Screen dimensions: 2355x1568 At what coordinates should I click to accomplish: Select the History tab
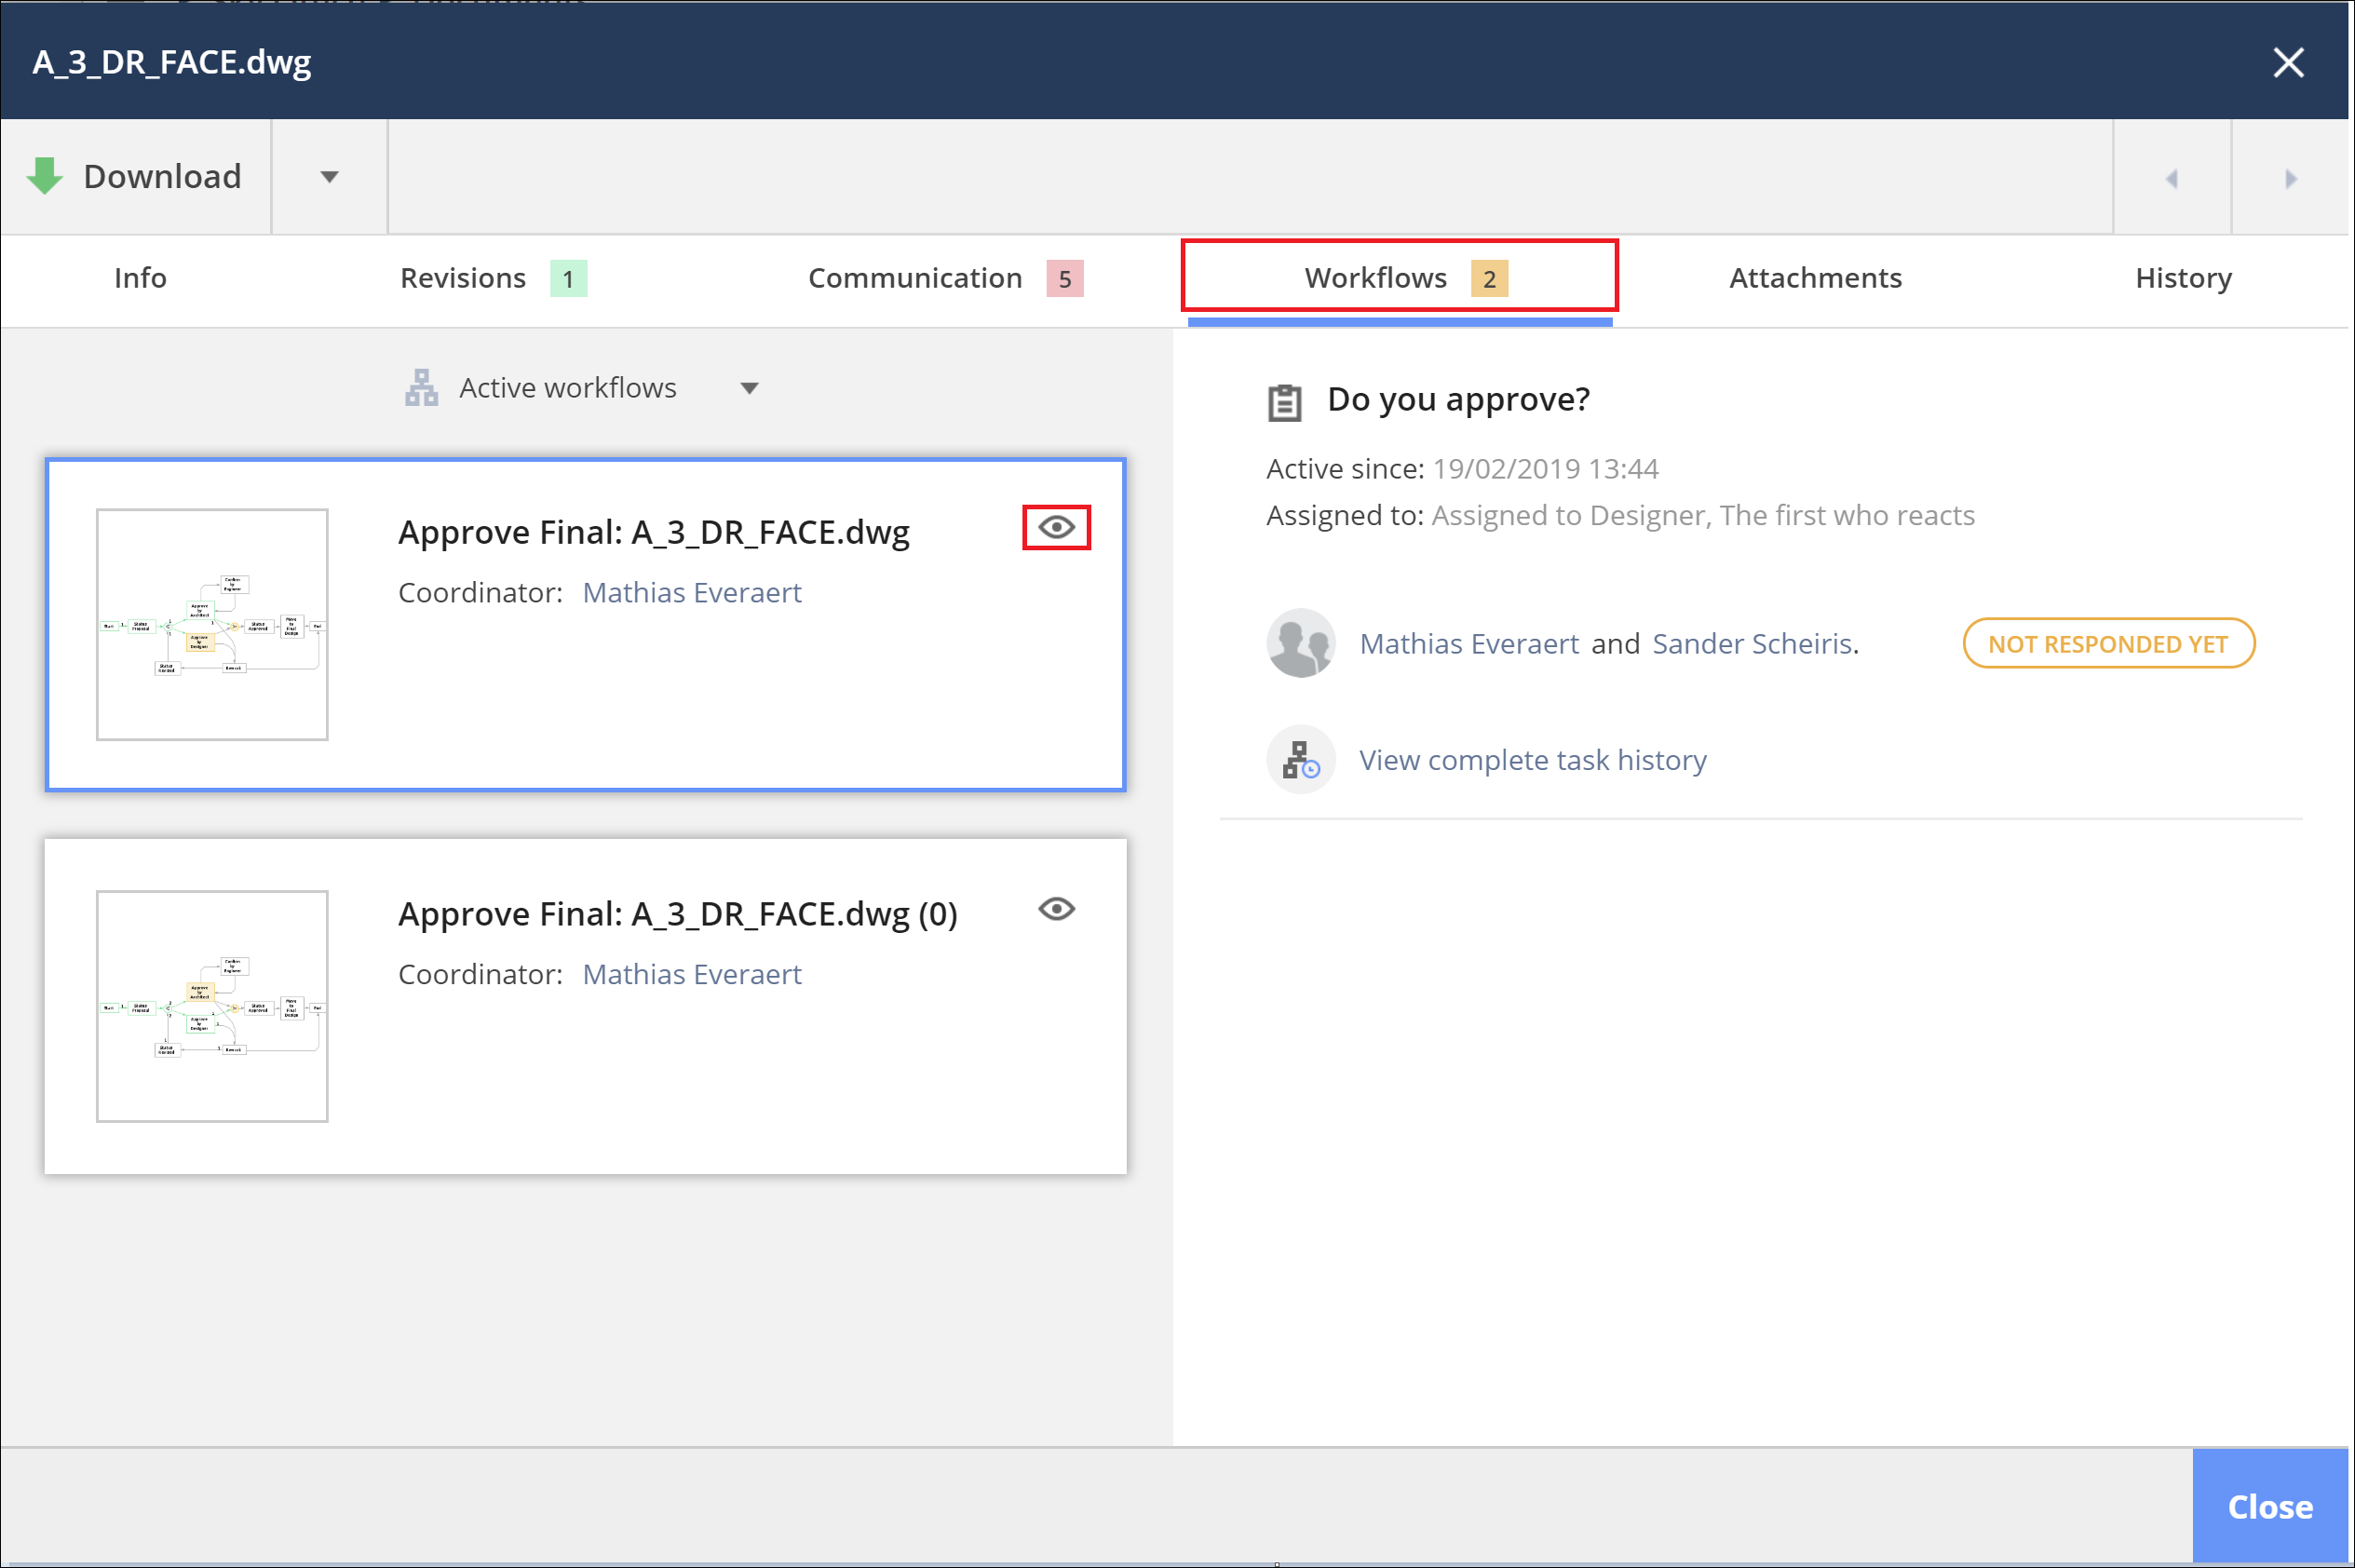click(x=2180, y=277)
